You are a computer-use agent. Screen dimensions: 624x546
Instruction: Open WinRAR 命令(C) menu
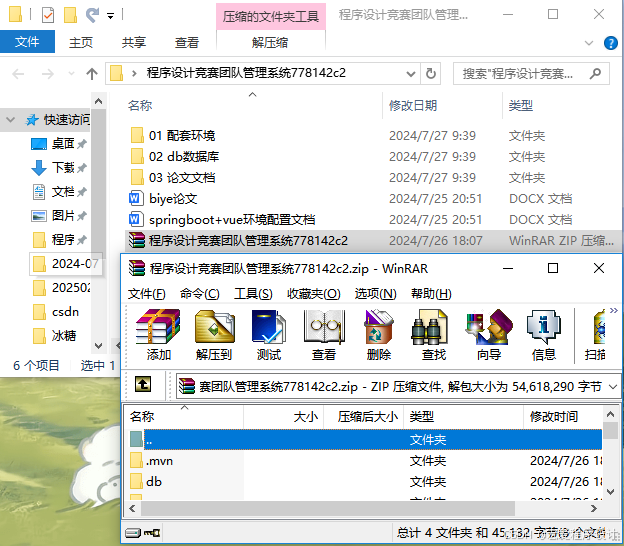(x=199, y=294)
